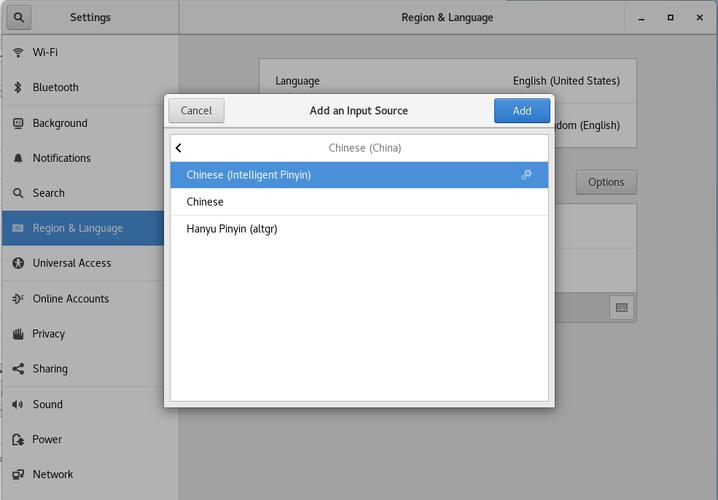Click the Bluetooth icon in sidebar
The width and height of the screenshot is (718, 500).
click(18, 87)
